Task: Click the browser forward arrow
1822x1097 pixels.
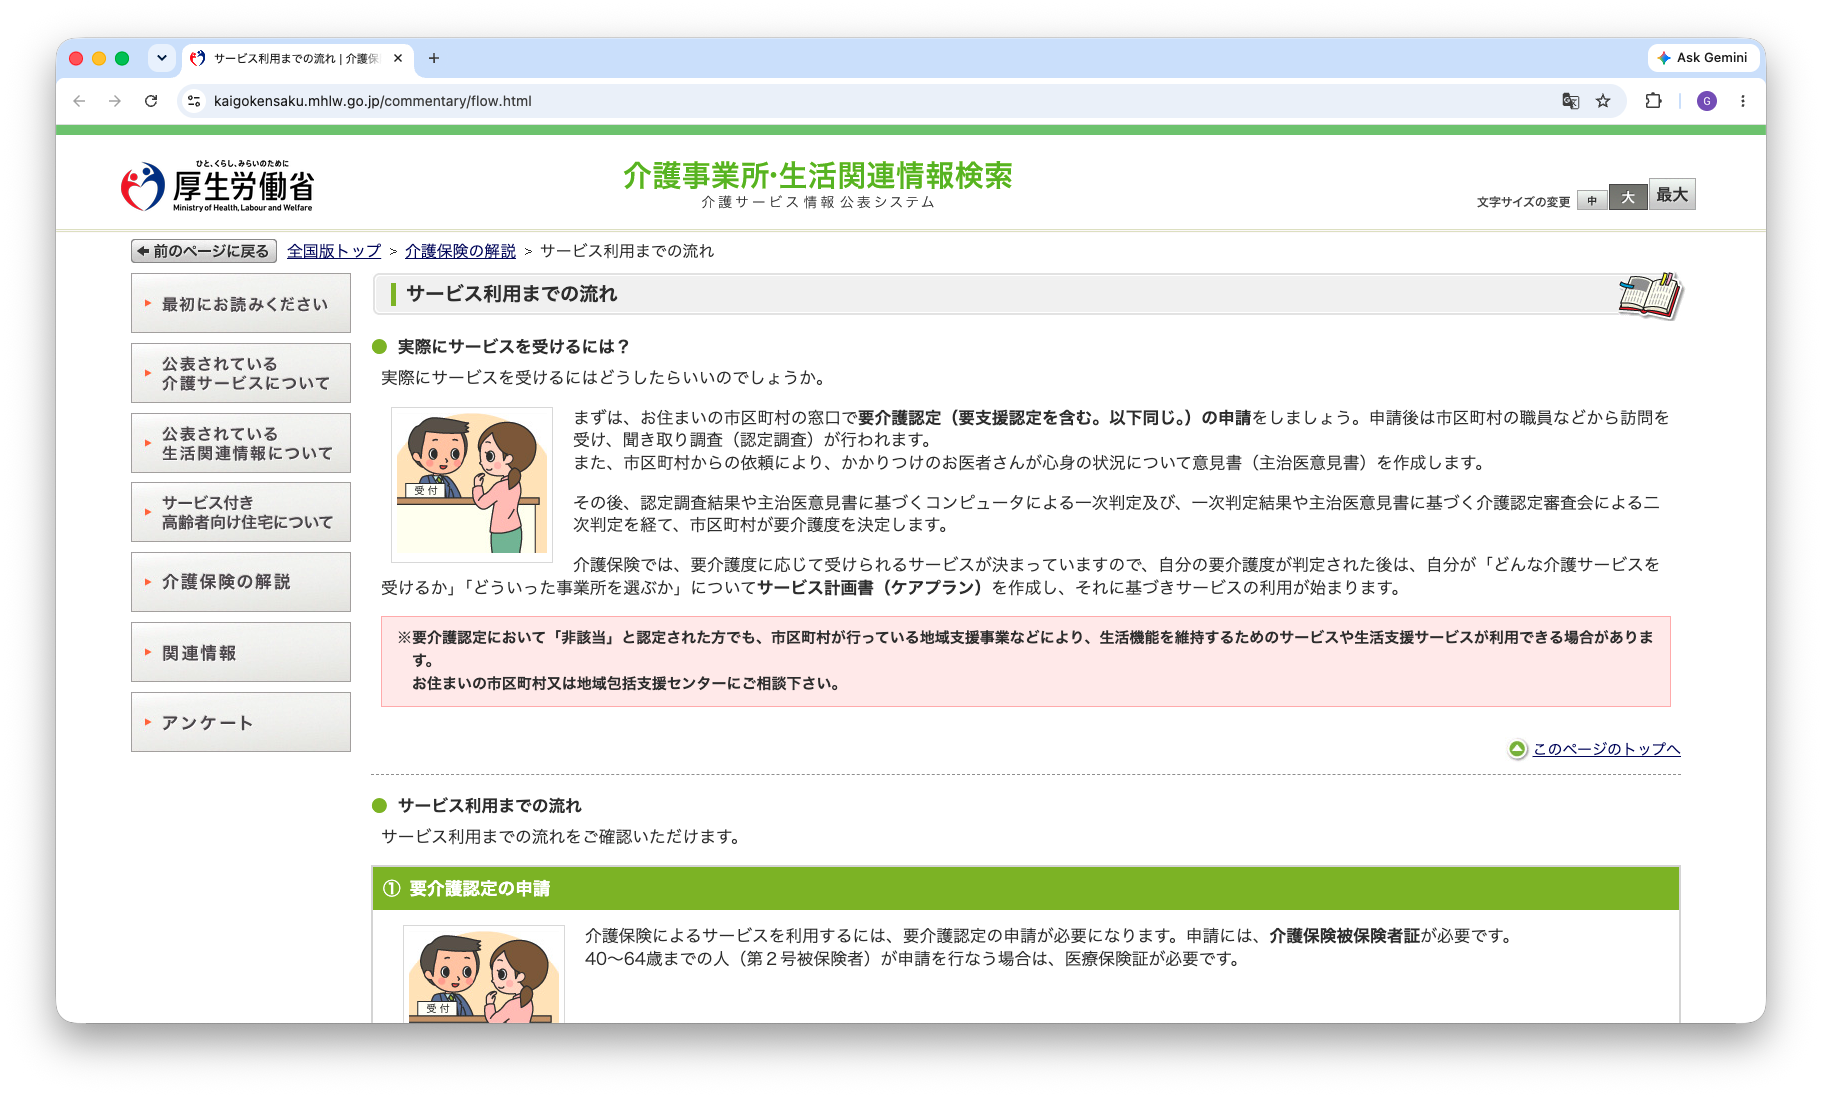Action: pos(115,101)
